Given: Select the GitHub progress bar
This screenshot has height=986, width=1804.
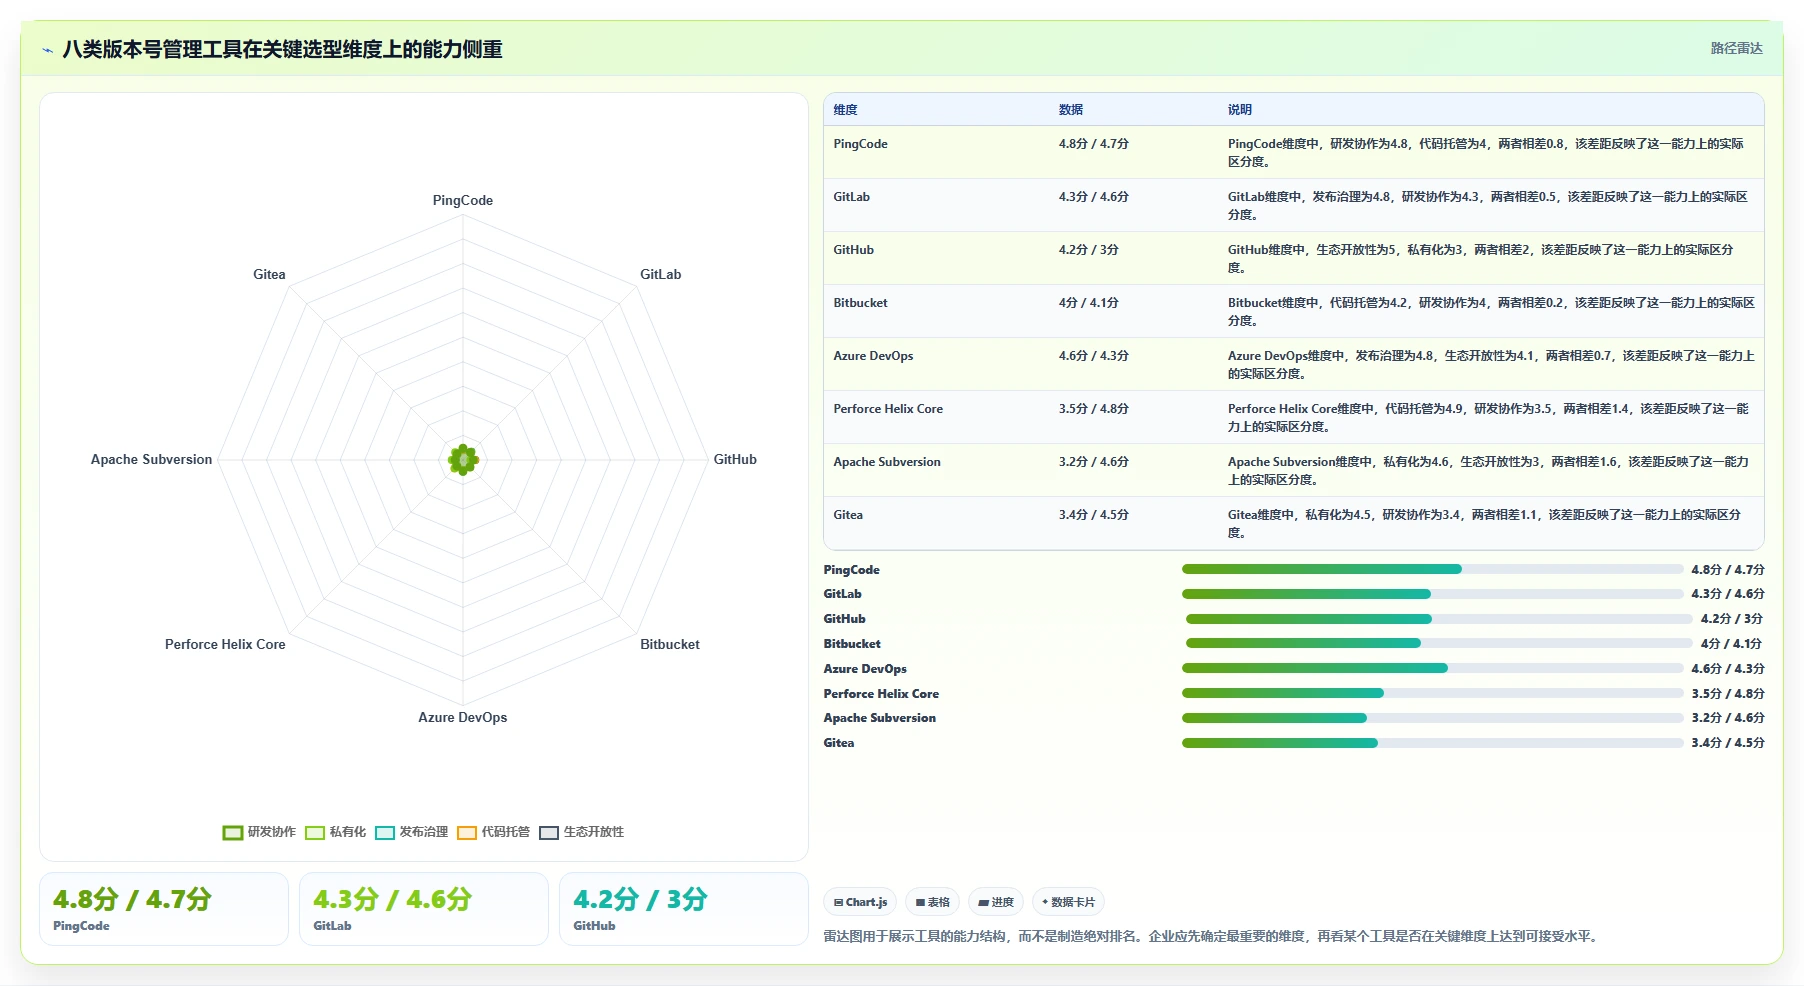Looking at the screenshot, I should (1438, 619).
